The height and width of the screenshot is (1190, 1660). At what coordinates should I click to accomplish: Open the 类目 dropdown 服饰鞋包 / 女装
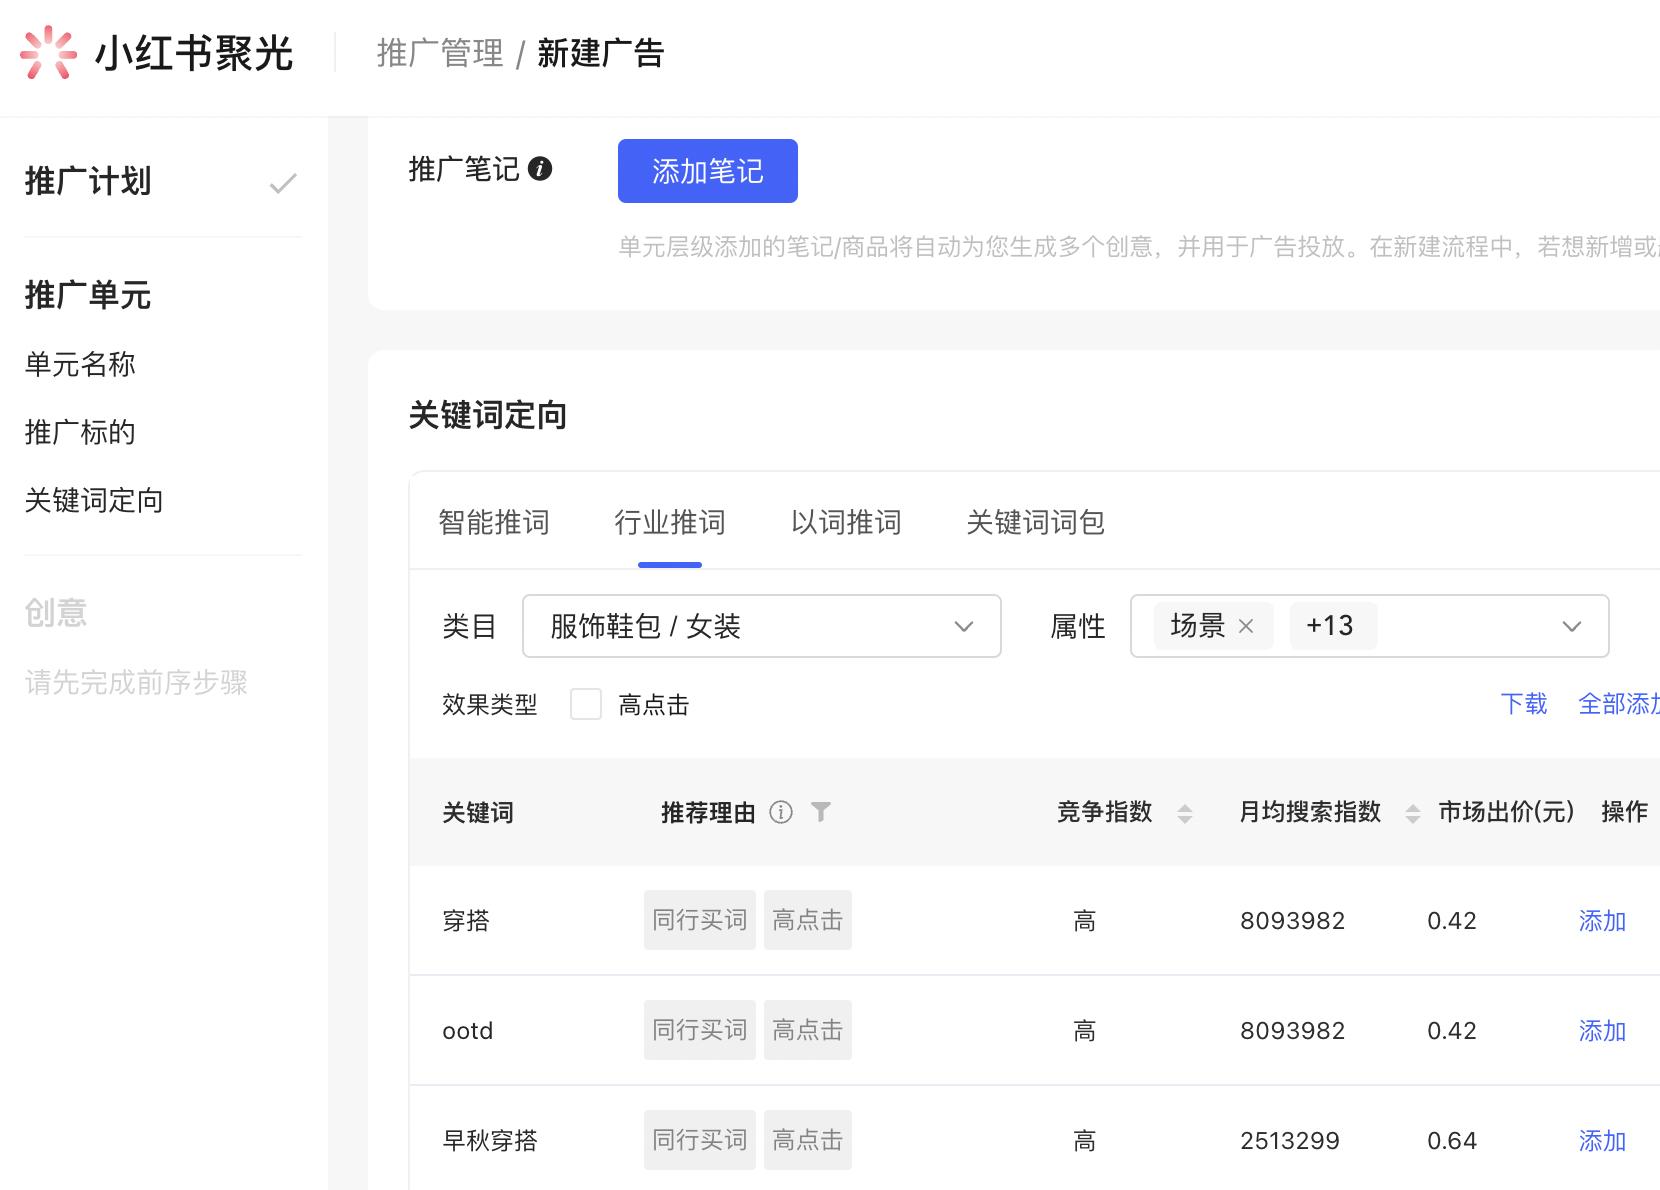tap(761, 626)
